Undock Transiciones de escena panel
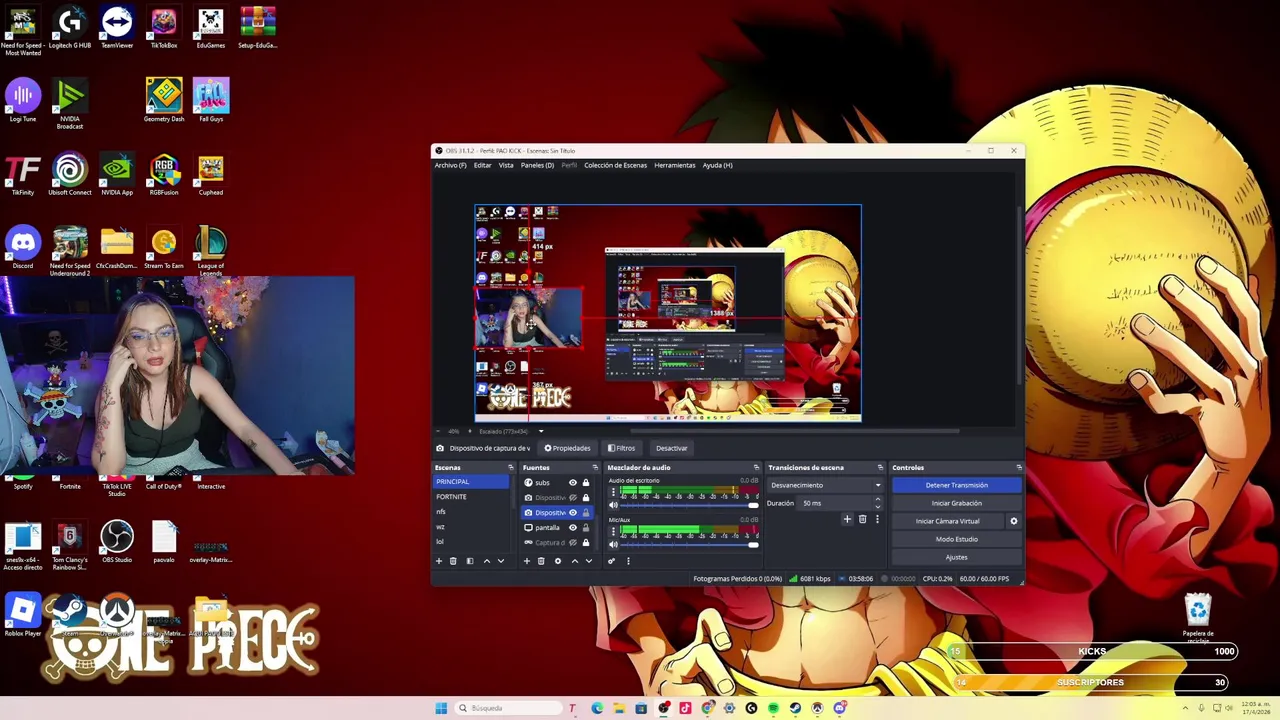The width and height of the screenshot is (1280, 720). click(880, 467)
